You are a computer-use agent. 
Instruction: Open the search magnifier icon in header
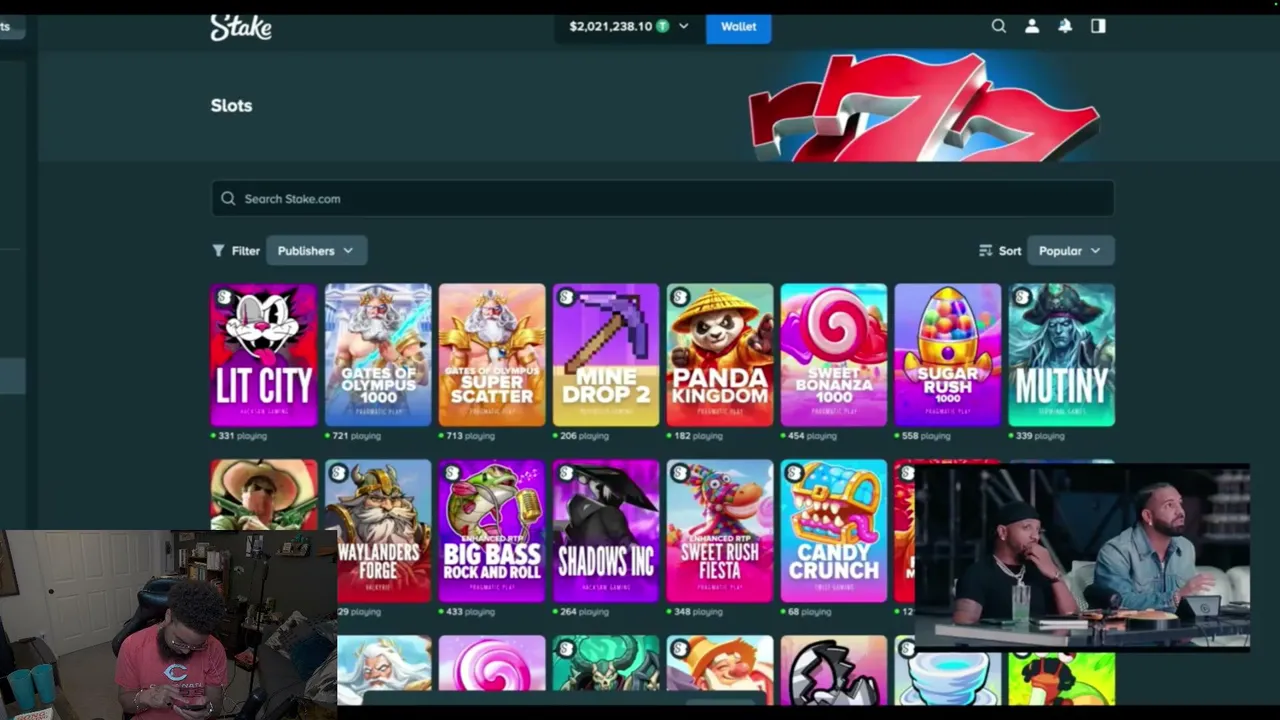coord(998,26)
